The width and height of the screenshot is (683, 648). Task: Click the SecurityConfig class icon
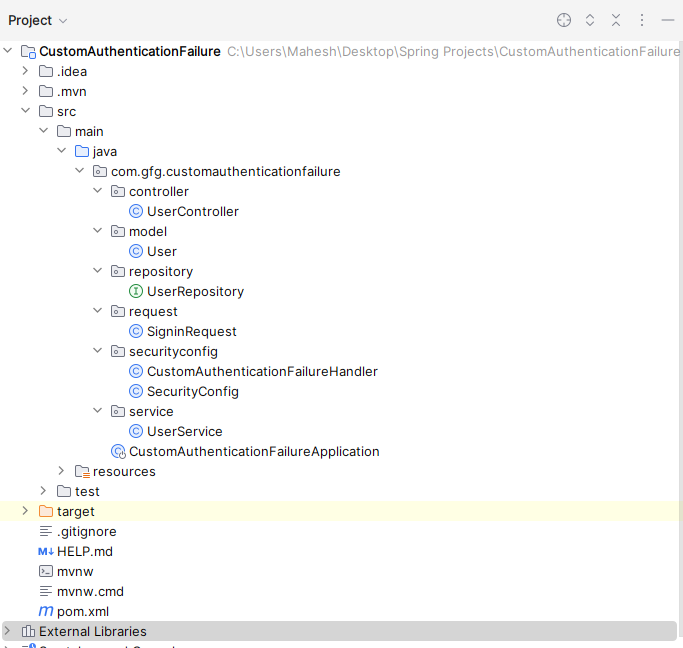click(x=136, y=391)
